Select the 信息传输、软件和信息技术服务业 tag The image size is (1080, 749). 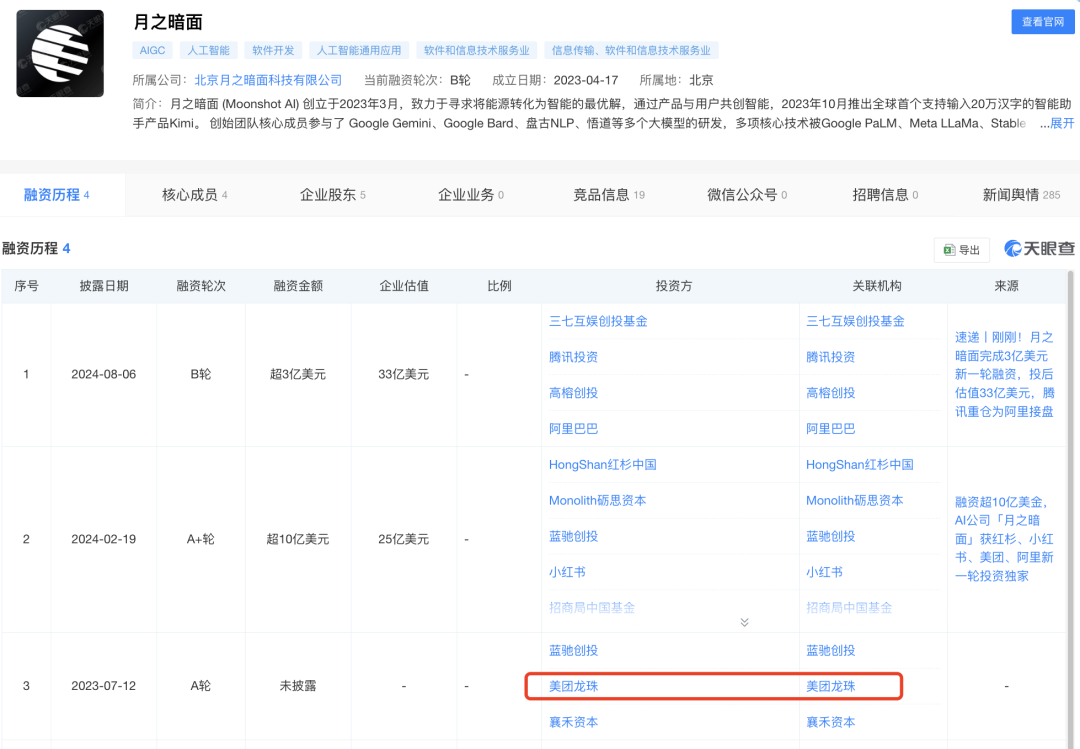click(631, 50)
